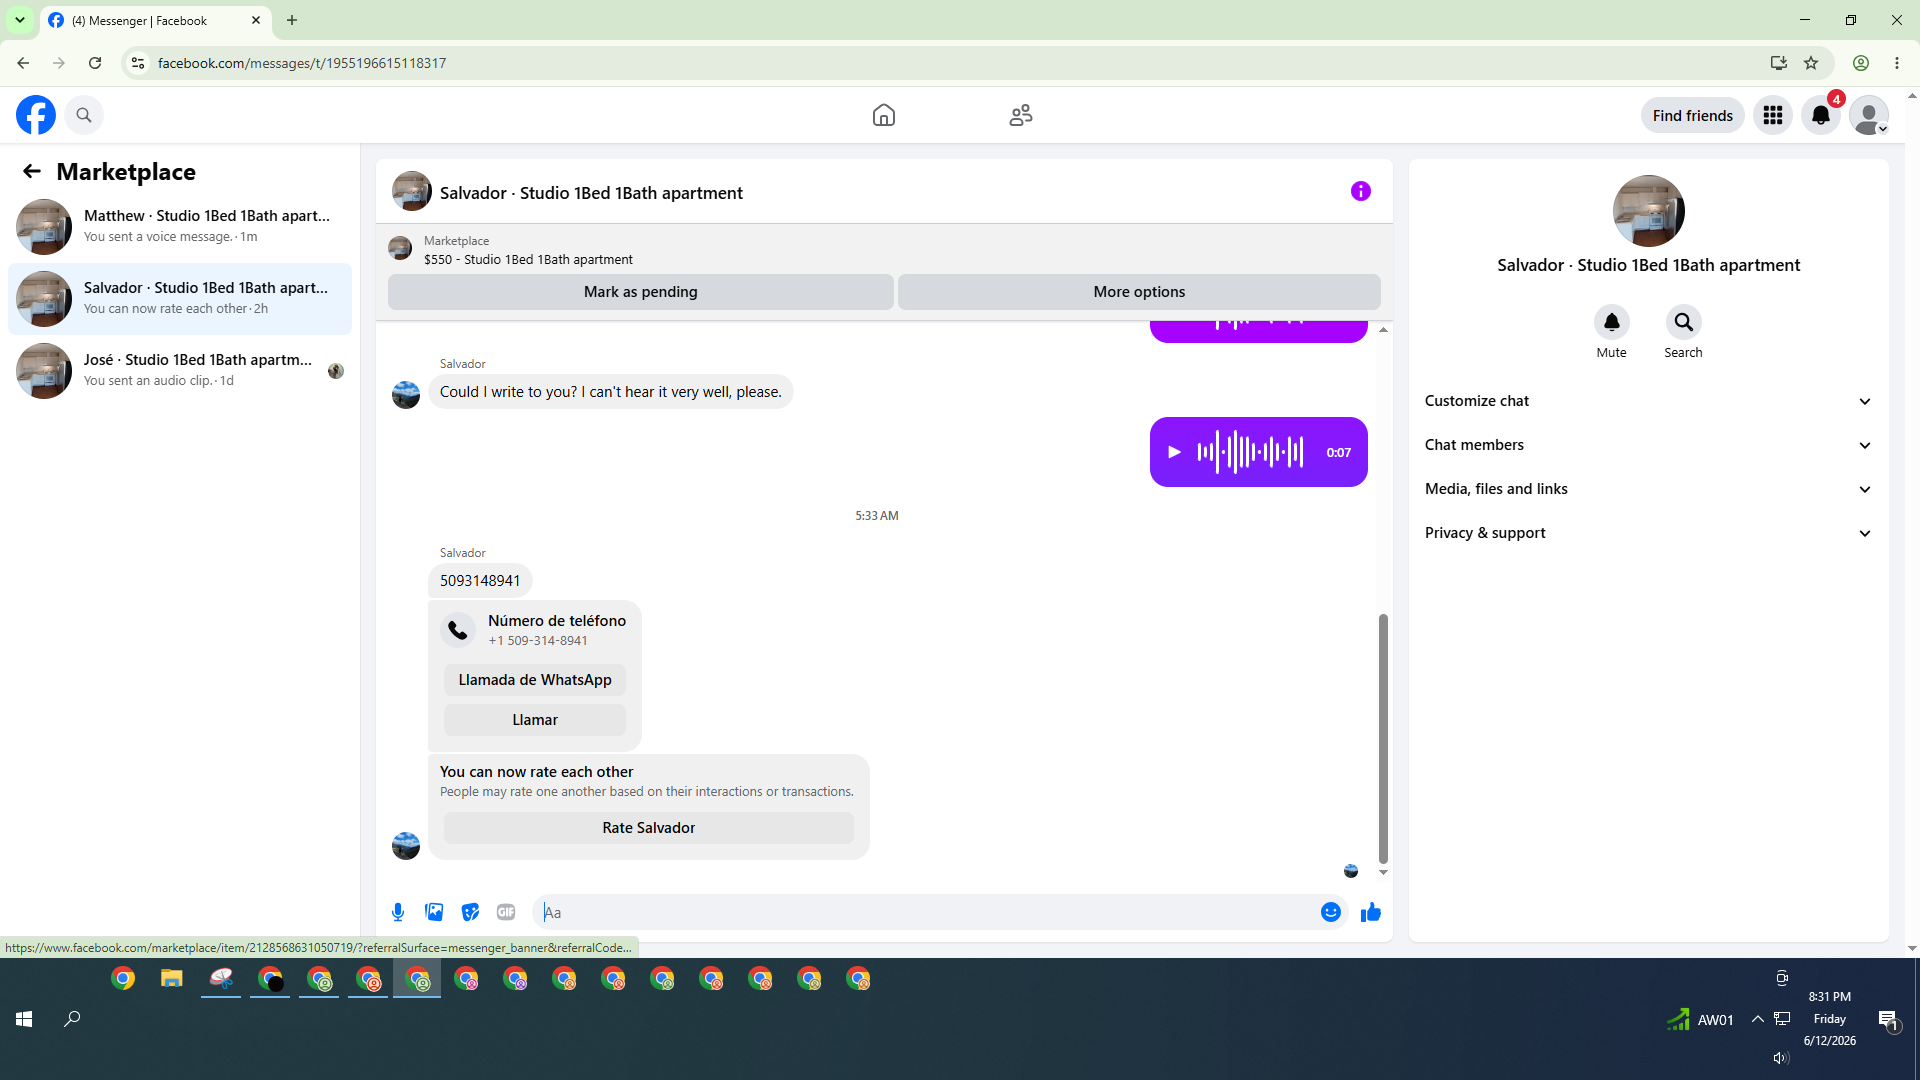1920x1080 pixels.
Task: Open File Explorer from taskbar
Action: pyautogui.click(x=172, y=979)
